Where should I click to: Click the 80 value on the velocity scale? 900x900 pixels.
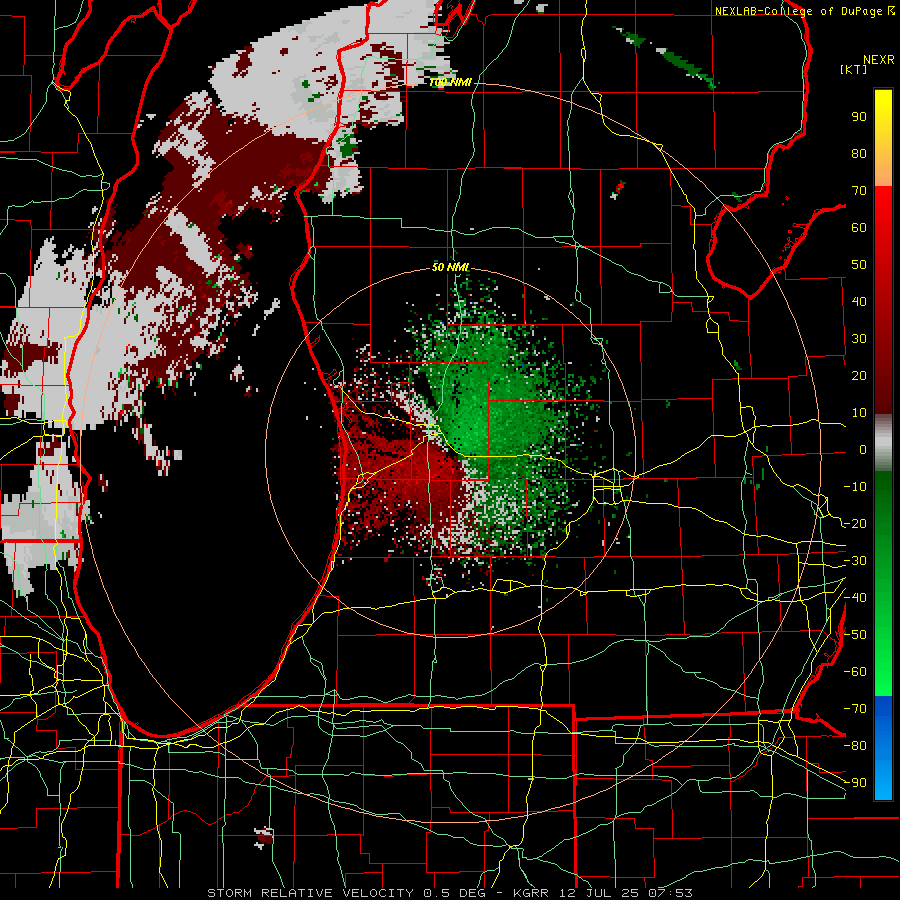coord(859,153)
